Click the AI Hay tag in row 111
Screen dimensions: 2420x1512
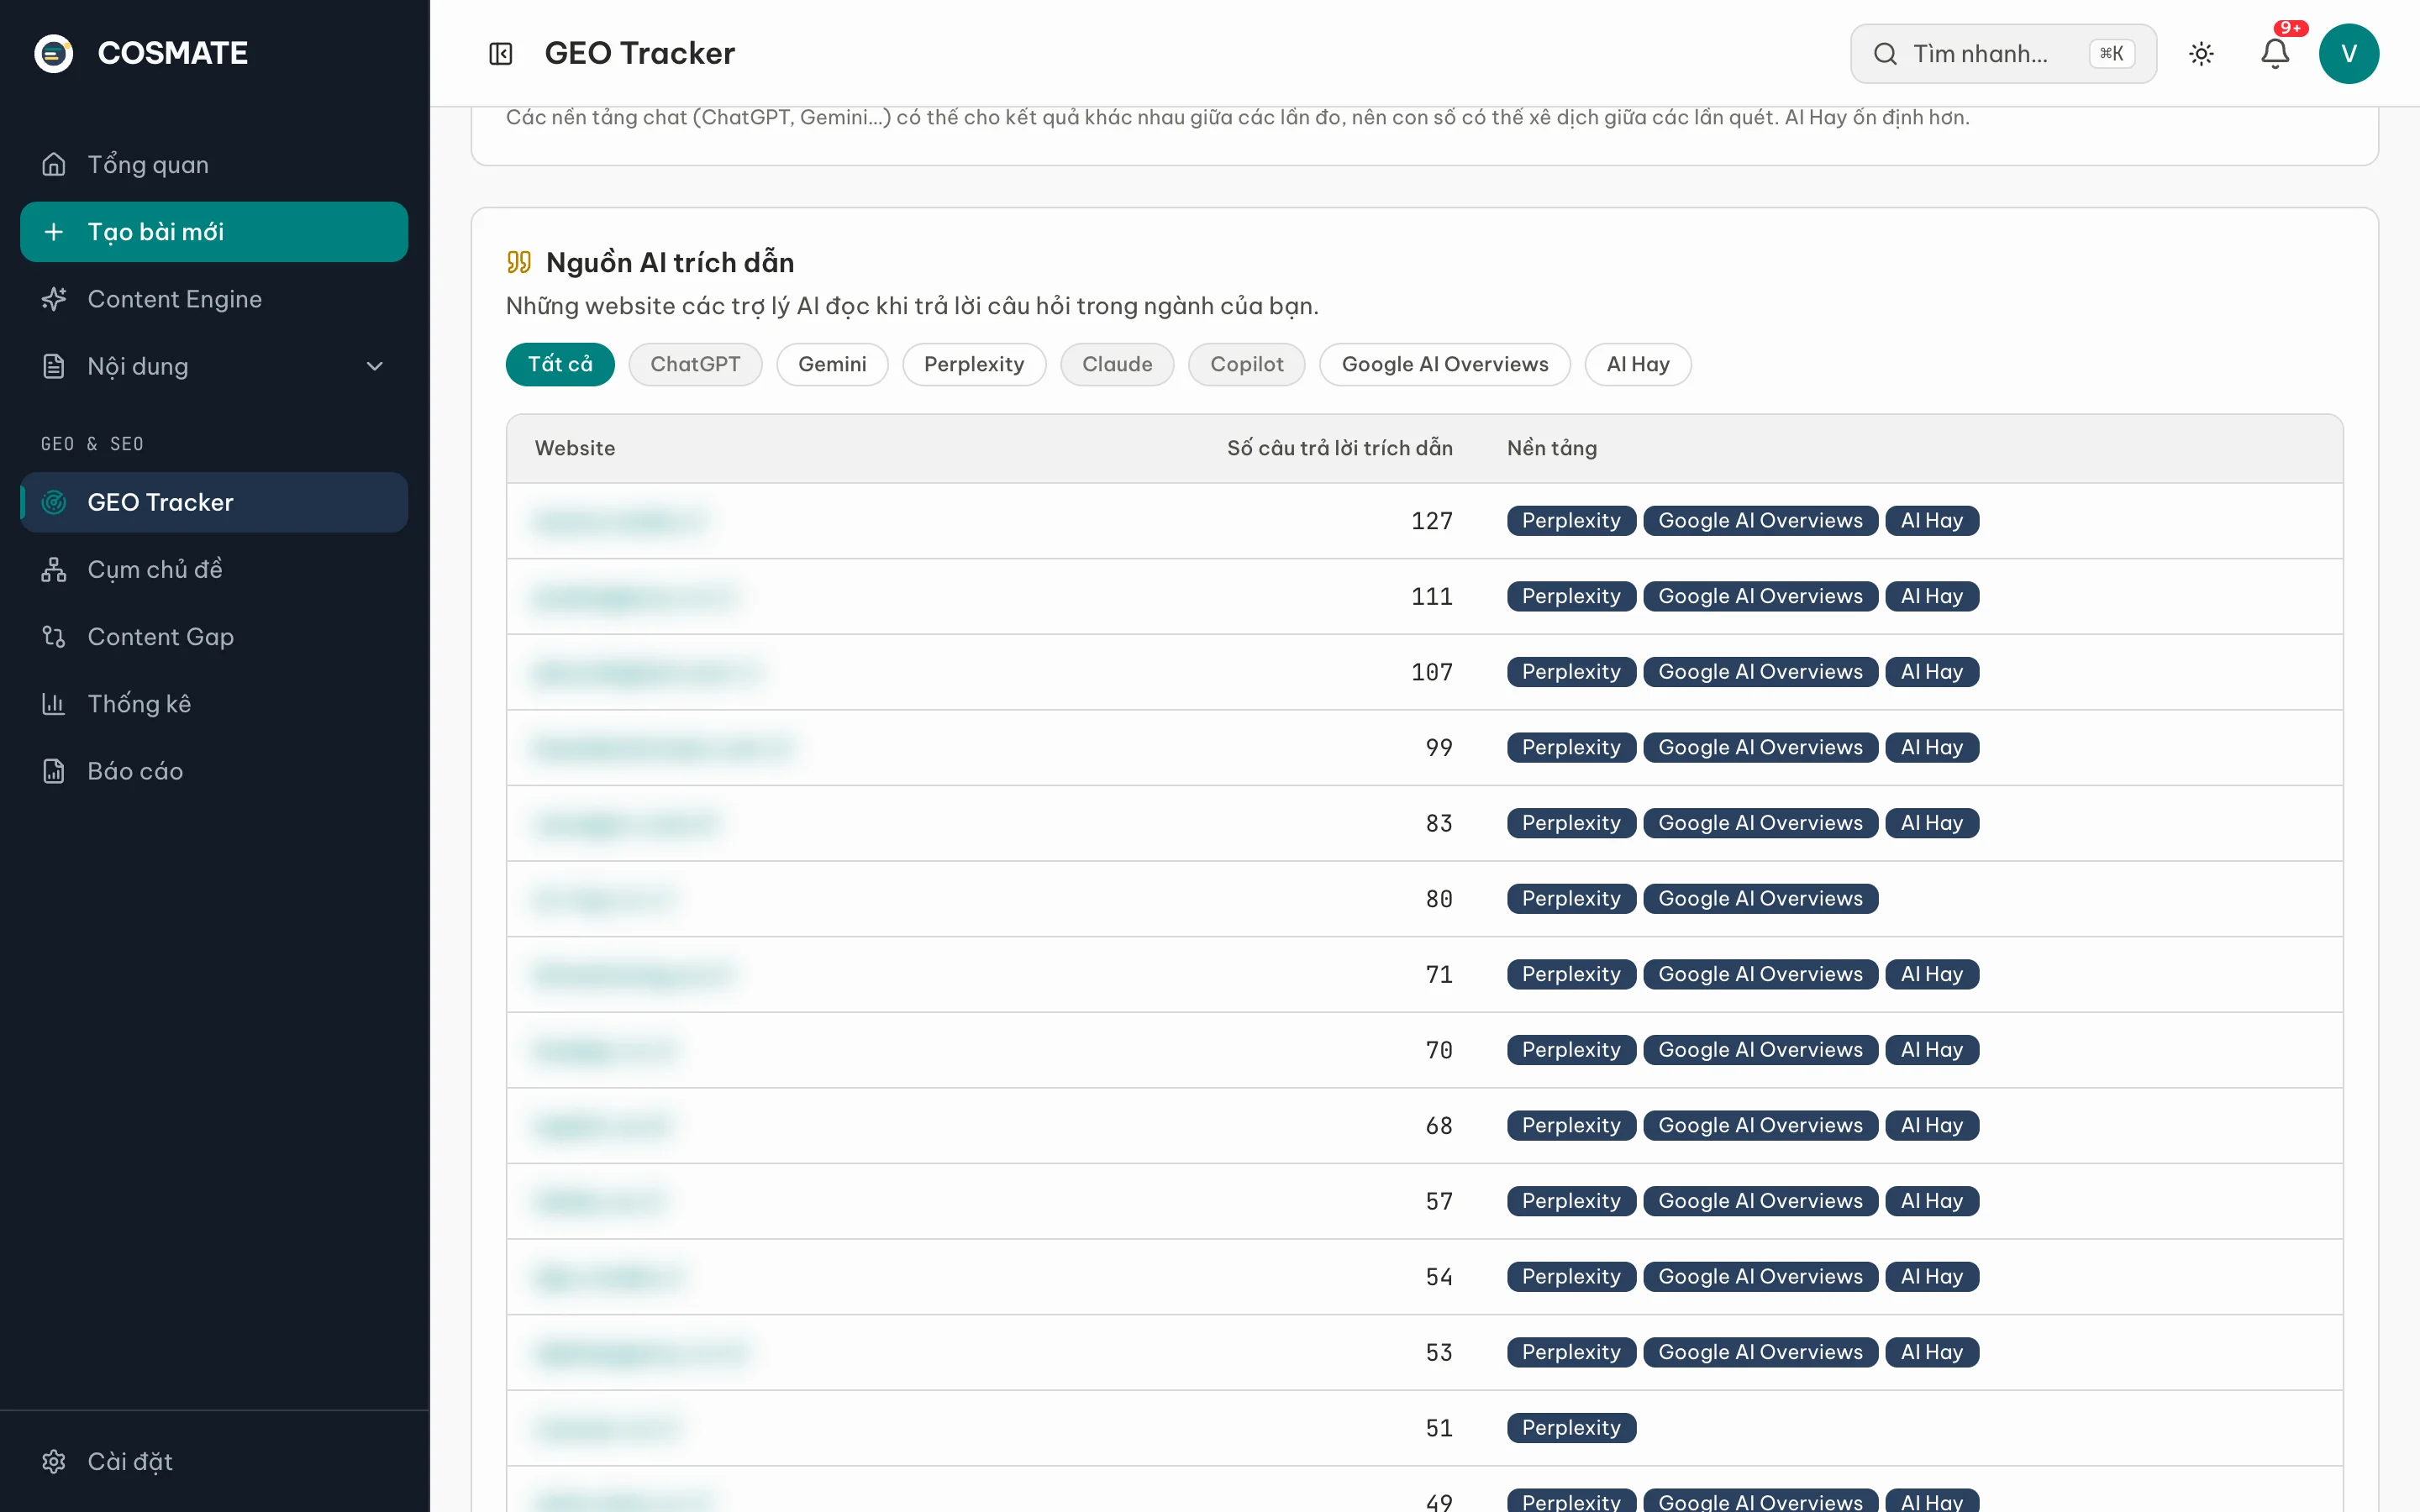(x=1932, y=596)
